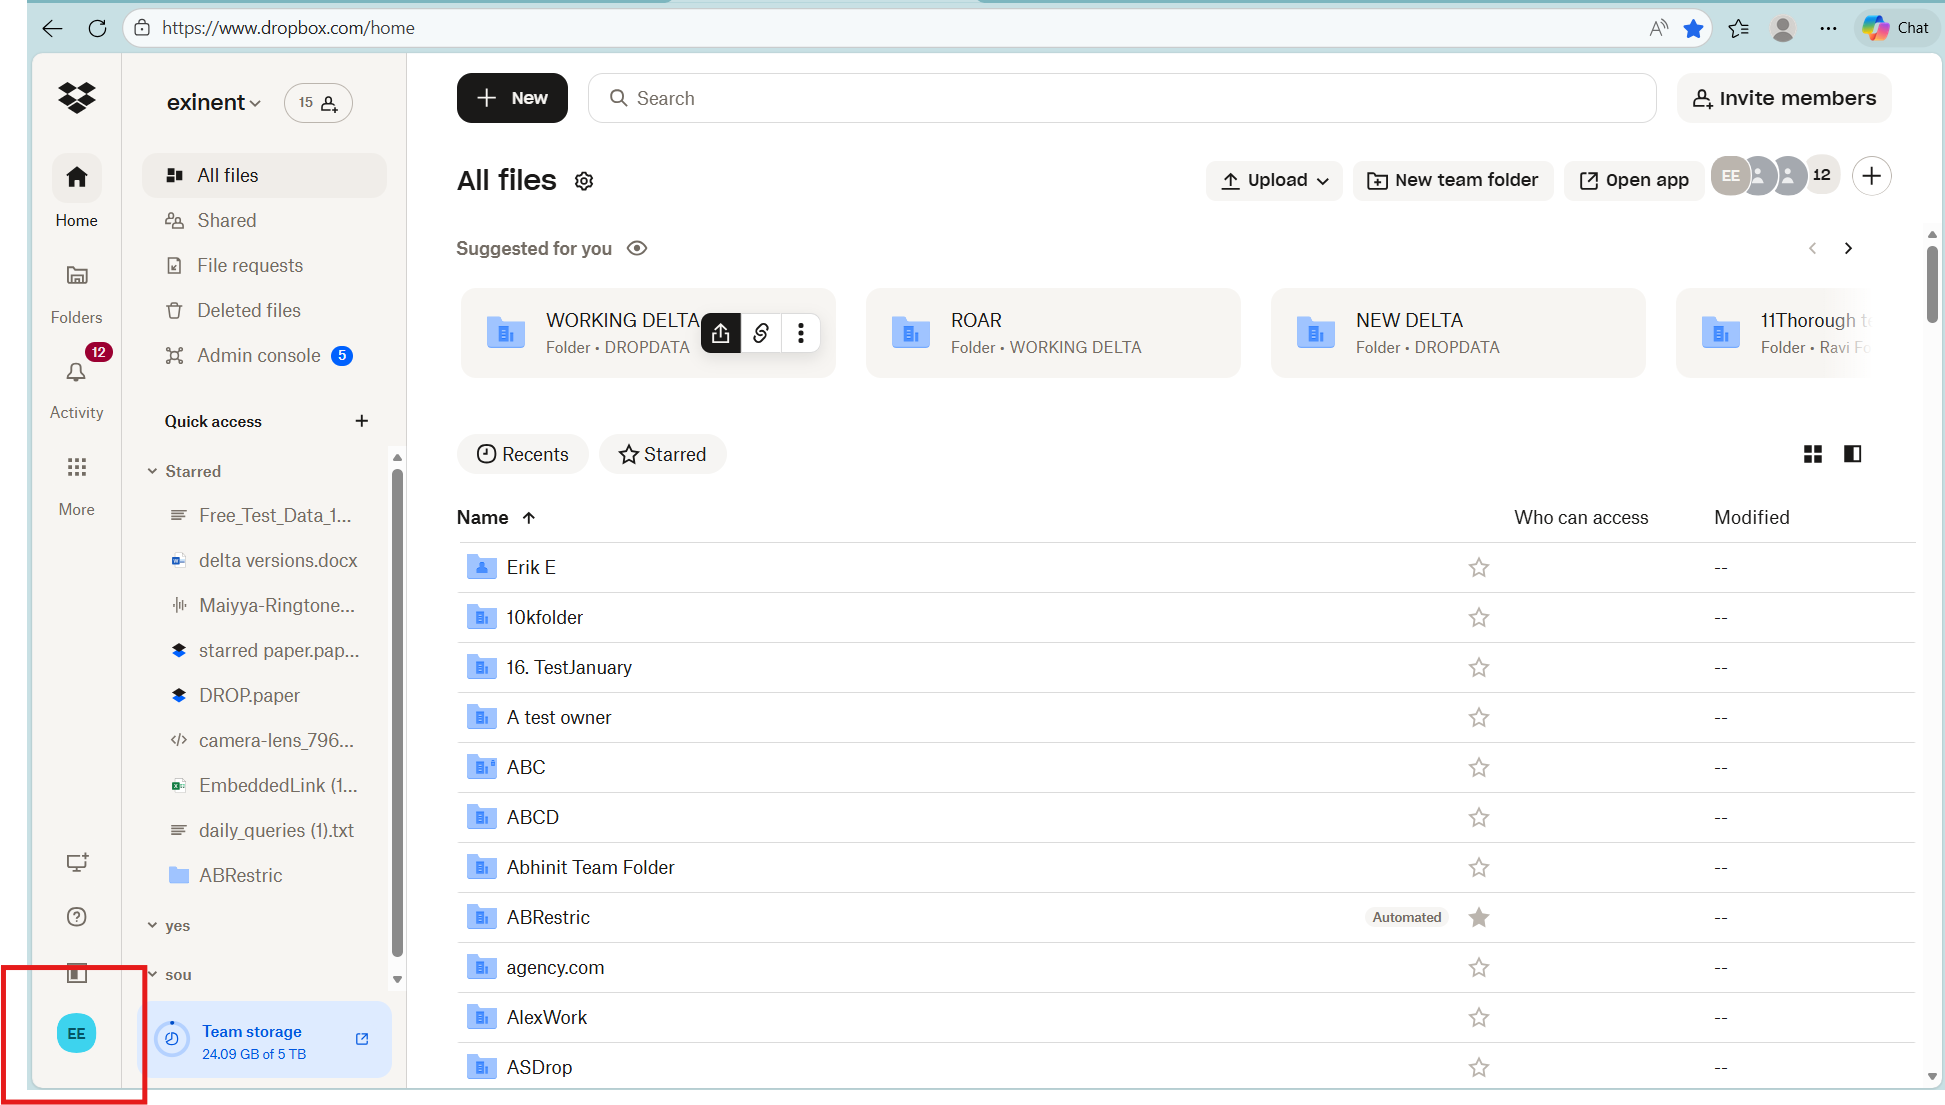Click the copy link icon on WORKING DELTA

pyautogui.click(x=761, y=333)
